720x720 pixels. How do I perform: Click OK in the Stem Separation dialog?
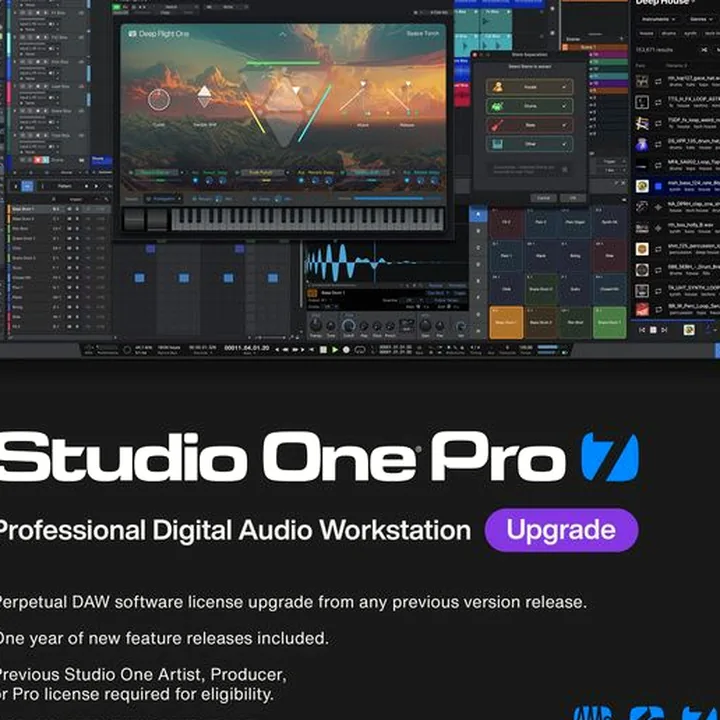pos(573,198)
